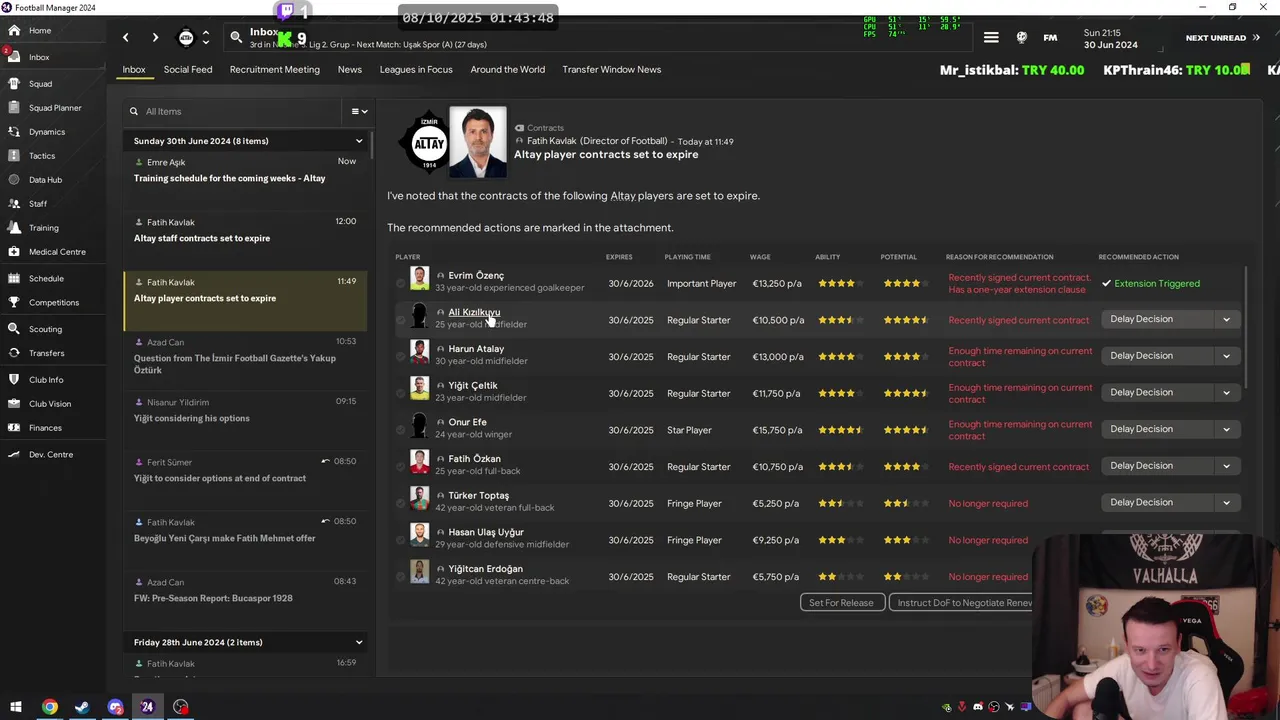Select Hasan Ulaş Uyğur row radio circle

point(401,540)
